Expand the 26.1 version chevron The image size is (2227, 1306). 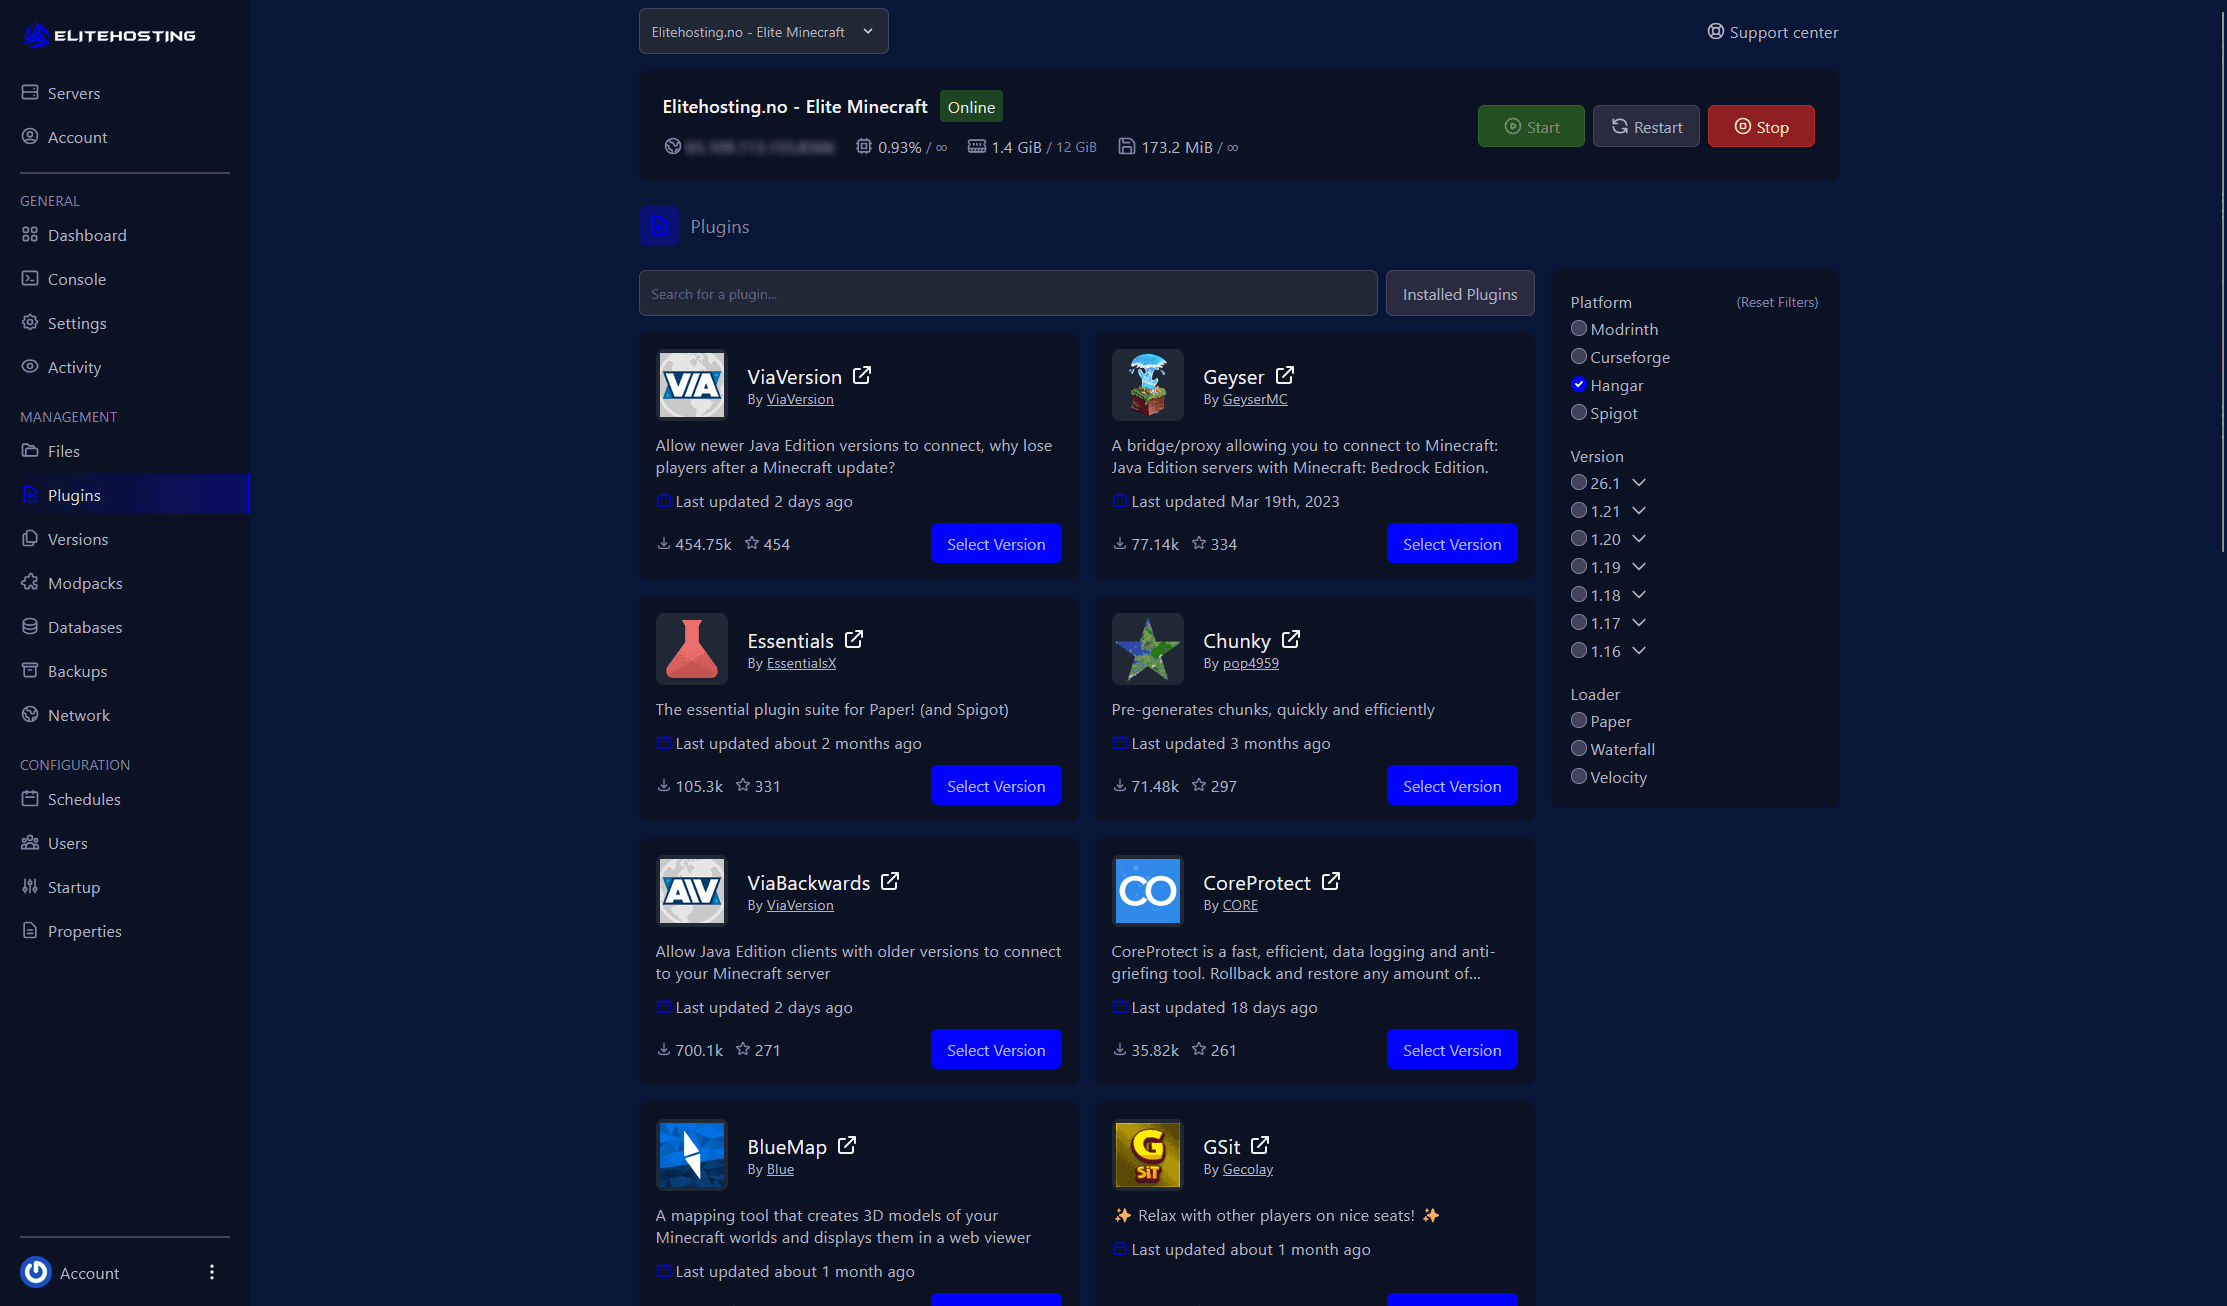point(1639,483)
